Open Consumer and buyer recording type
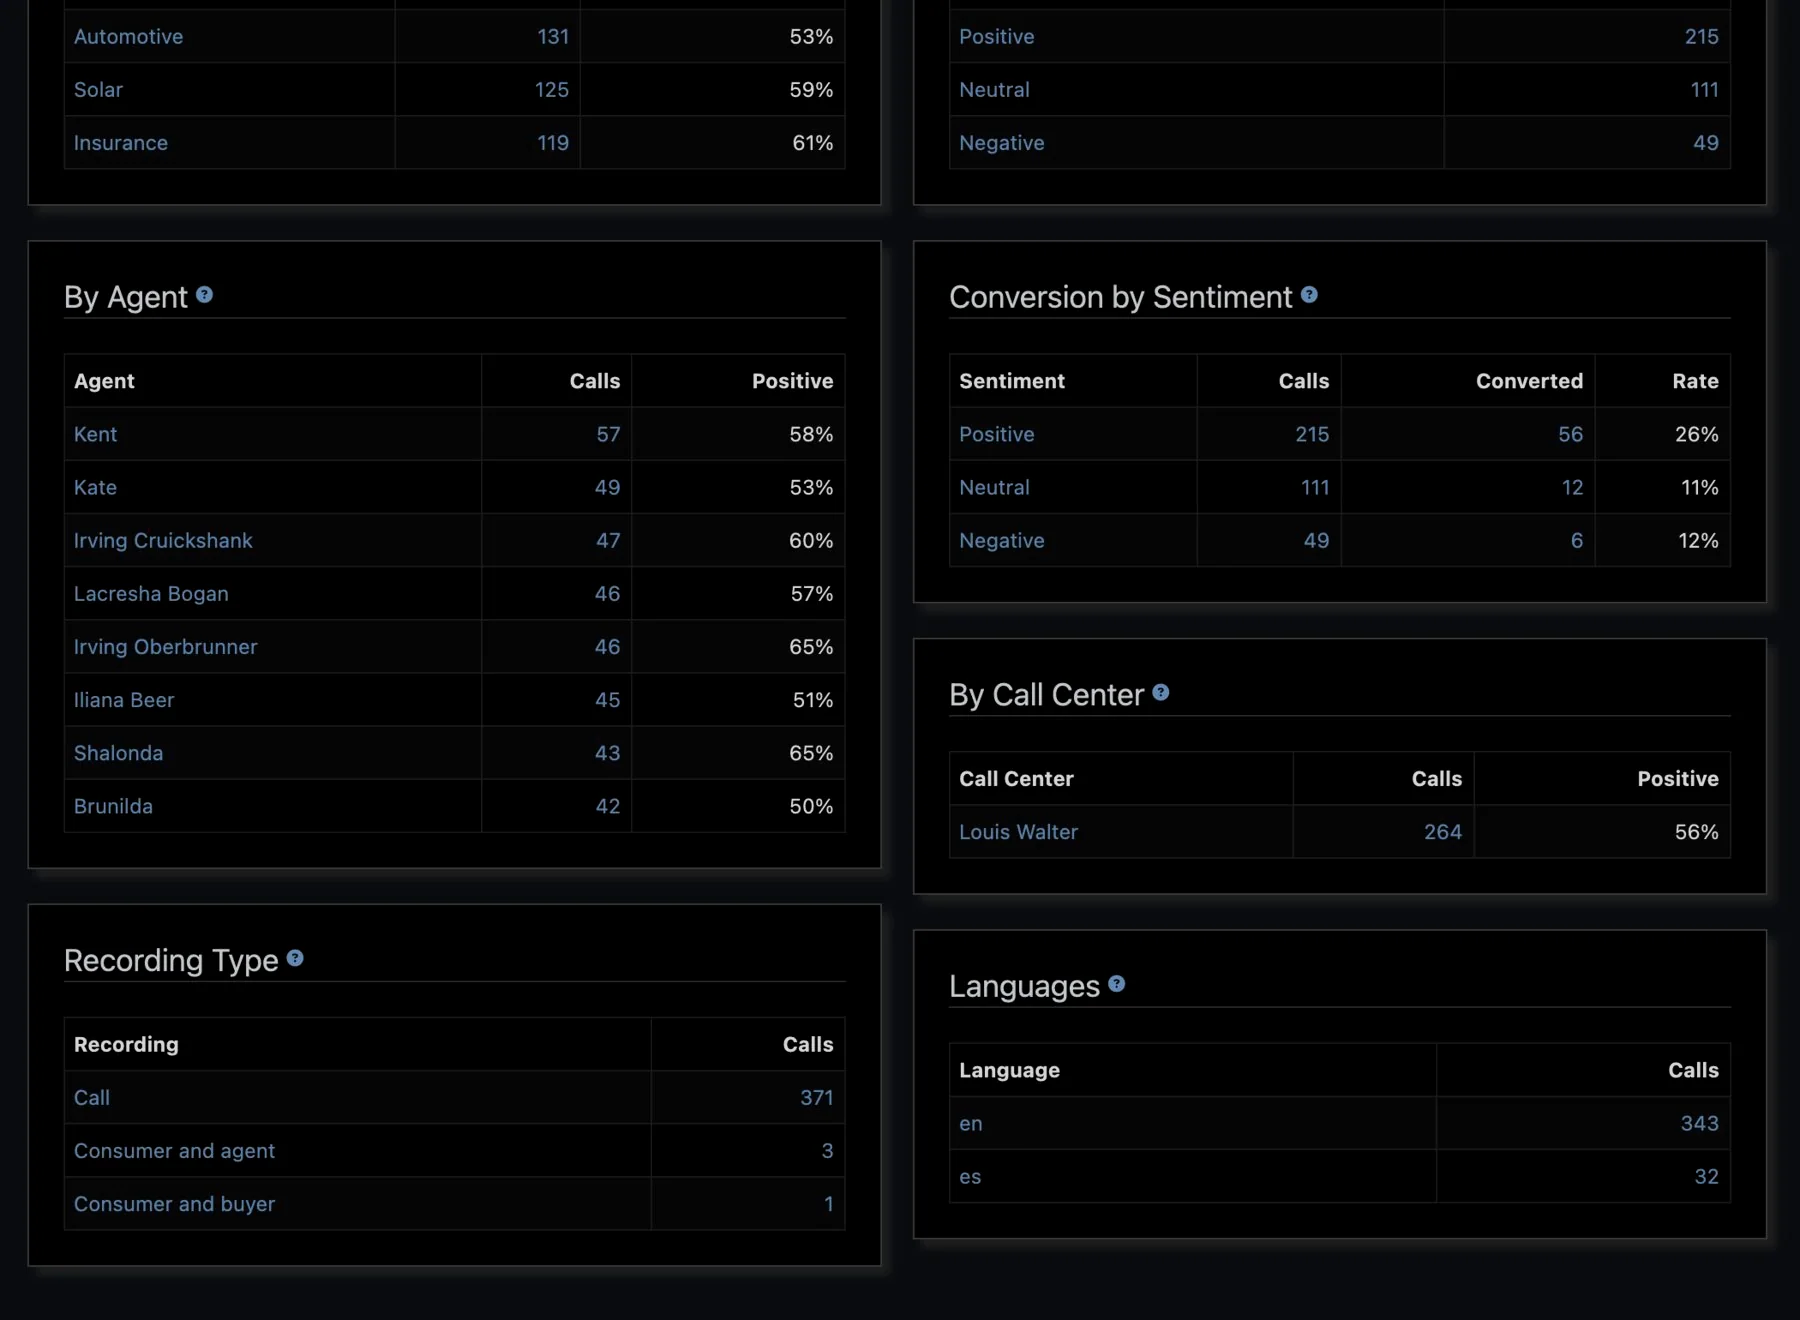This screenshot has height=1320, width=1800. (x=174, y=1203)
